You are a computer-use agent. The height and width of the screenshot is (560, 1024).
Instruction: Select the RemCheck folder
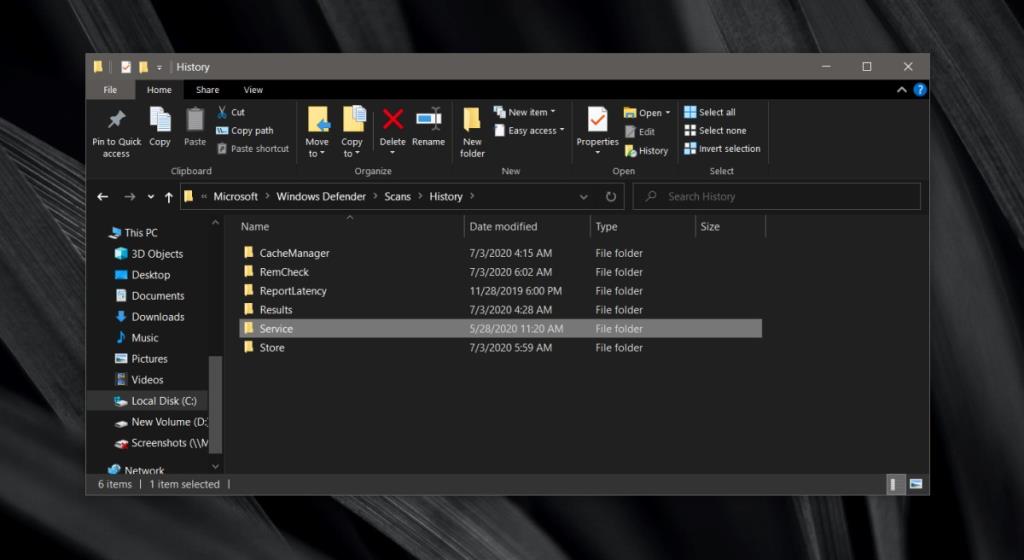500,272
